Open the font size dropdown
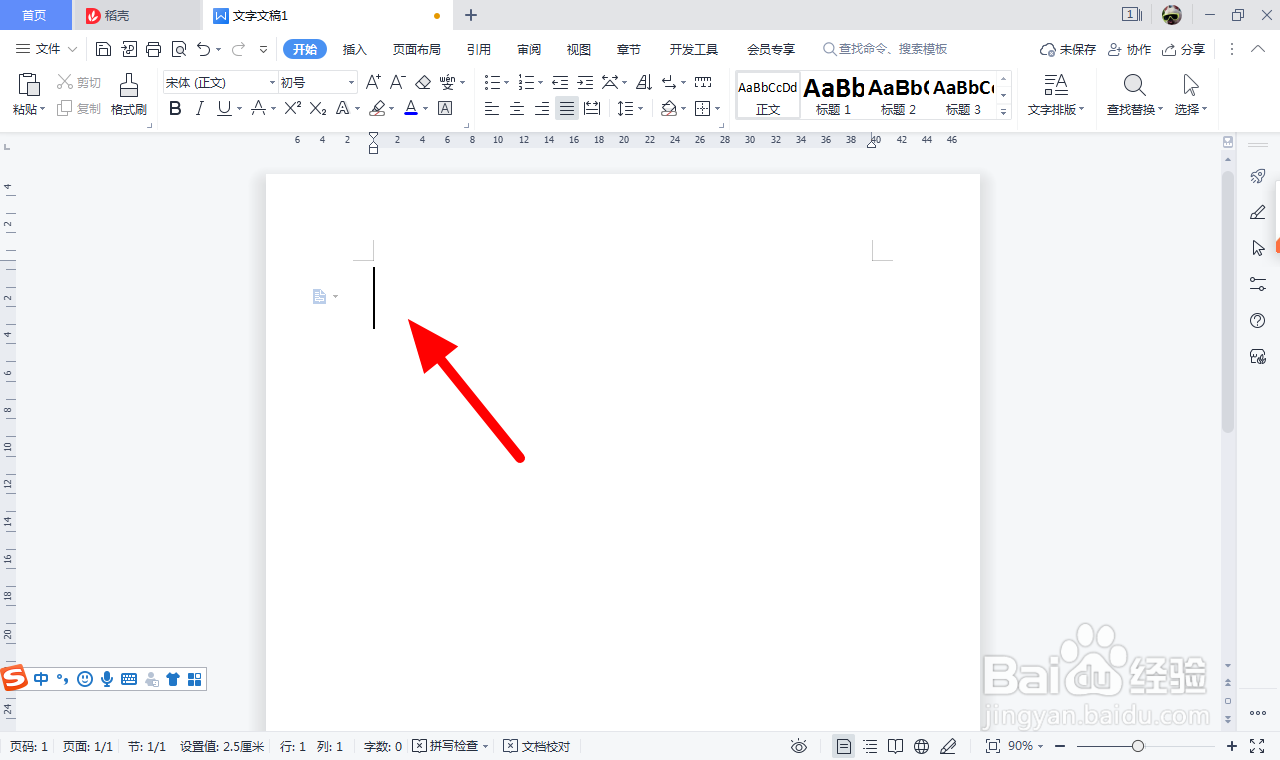This screenshot has height=760, width=1280. click(351, 82)
